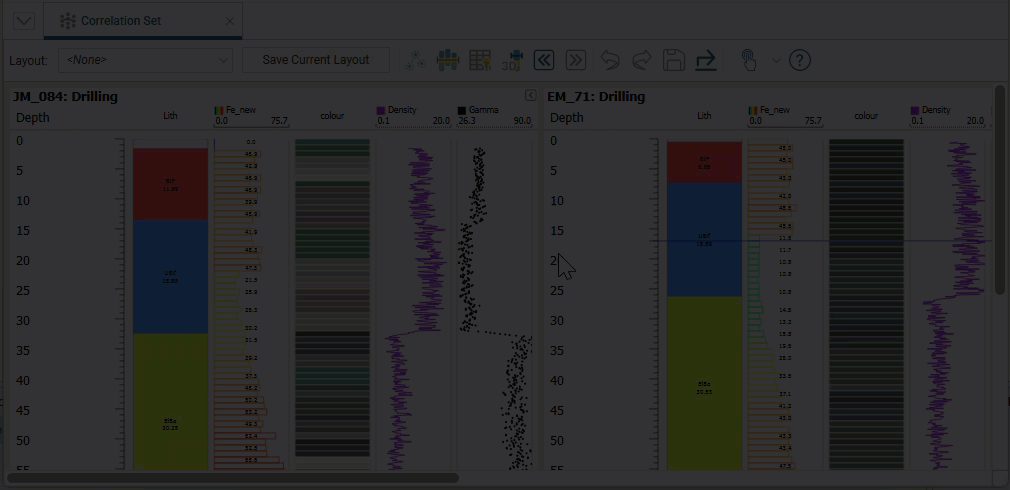
Task: Undo the last correlation change
Action: pos(610,60)
